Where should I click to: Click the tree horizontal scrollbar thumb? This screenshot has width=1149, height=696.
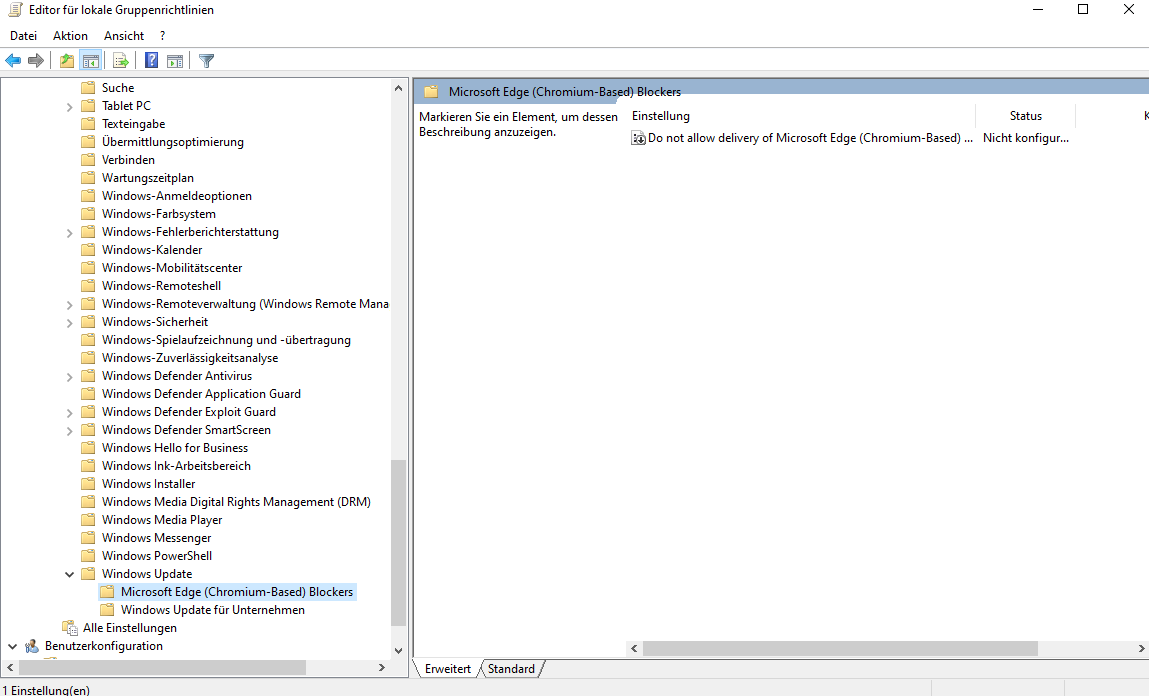pos(162,667)
